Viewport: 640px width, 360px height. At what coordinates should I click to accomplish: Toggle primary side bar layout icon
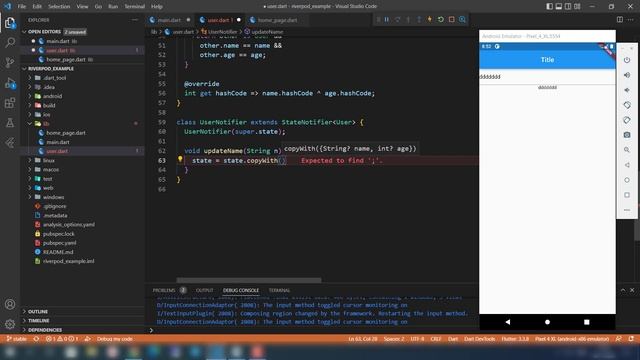(549, 6)
